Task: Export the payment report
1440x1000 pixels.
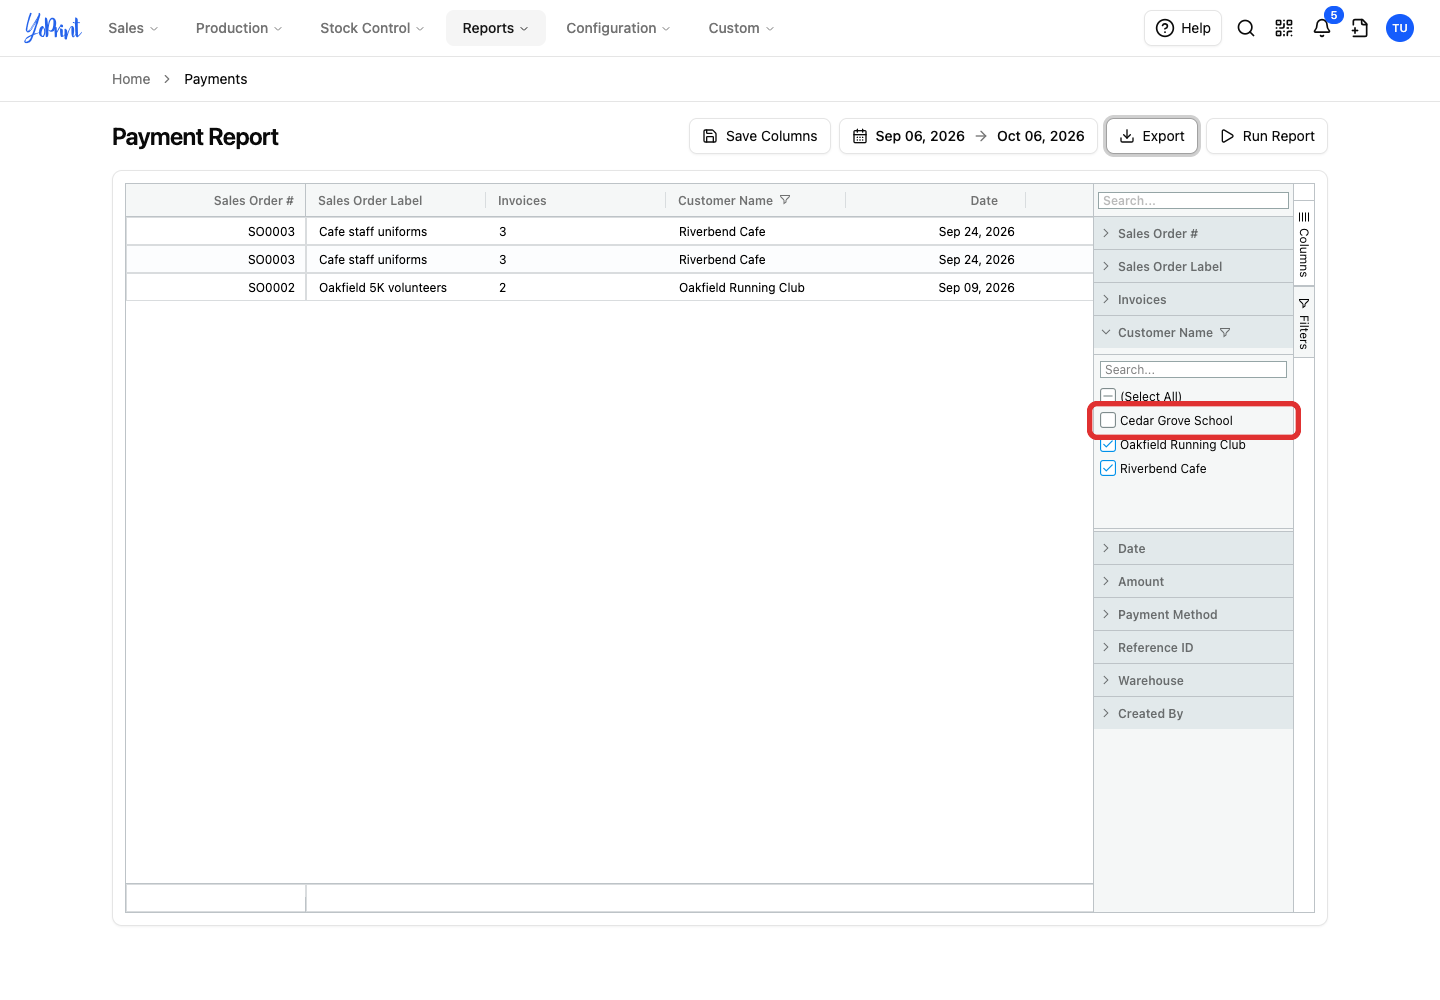Action: coord(1152,136)
